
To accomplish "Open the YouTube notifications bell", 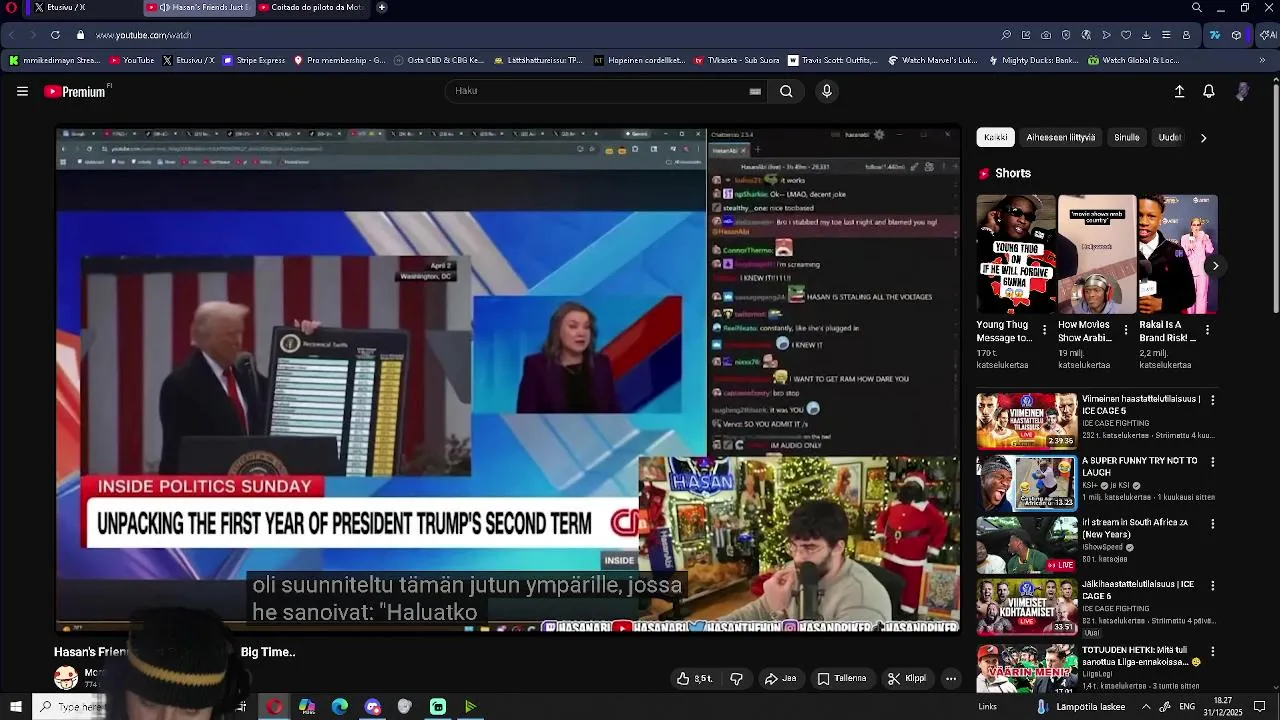I will (1209, 91).
